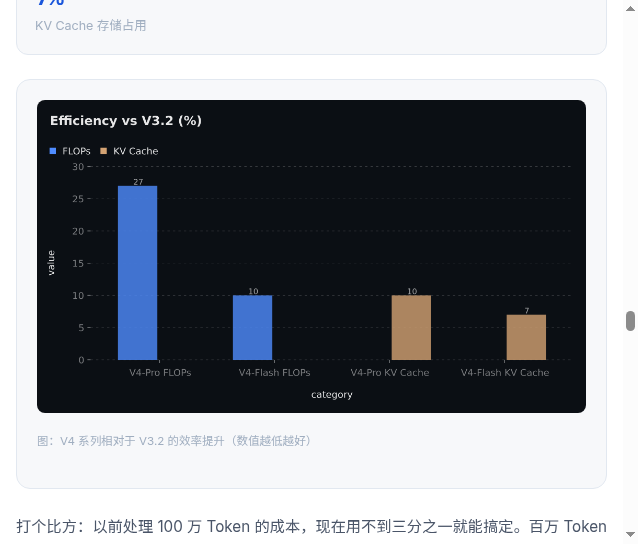Viewport: 638px width, 544px height.
Task: Click the tall V4-Pro FLOPs bar
Action: click(137, 272)
